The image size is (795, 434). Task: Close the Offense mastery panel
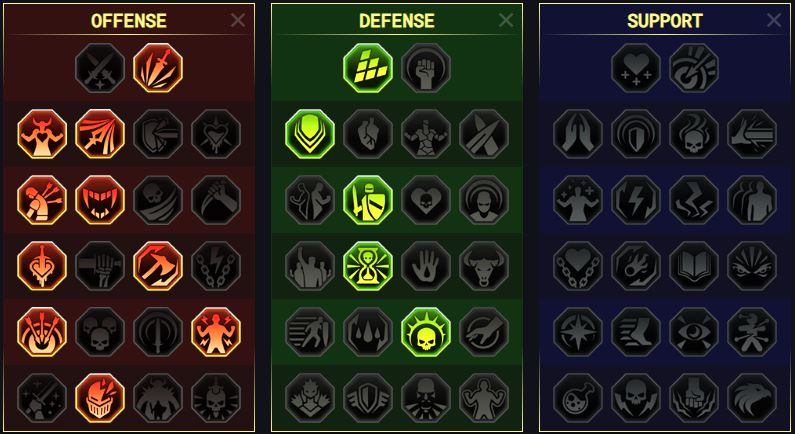point(238,20)
